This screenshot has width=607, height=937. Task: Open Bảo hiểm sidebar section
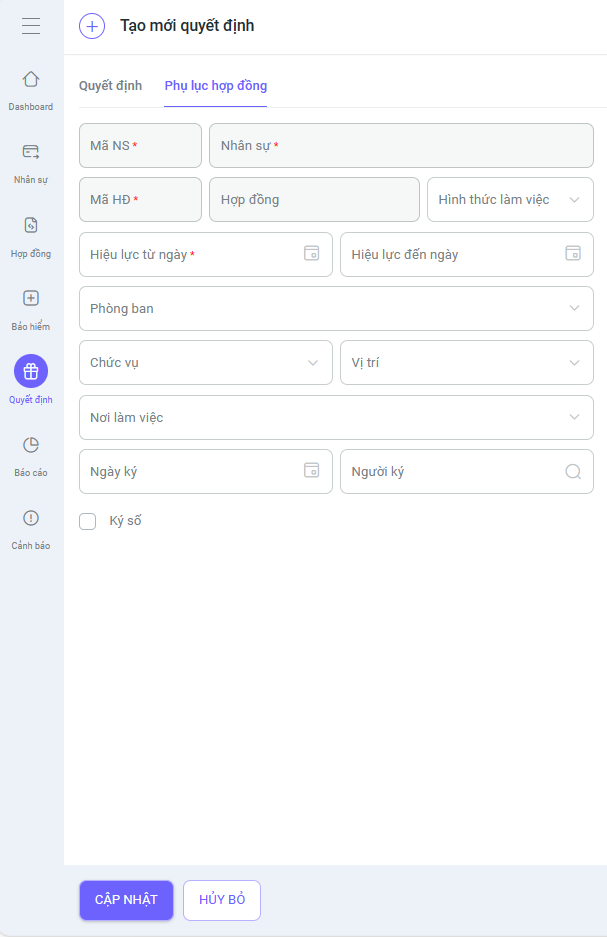pyautogui.click(x=31, y=308)
